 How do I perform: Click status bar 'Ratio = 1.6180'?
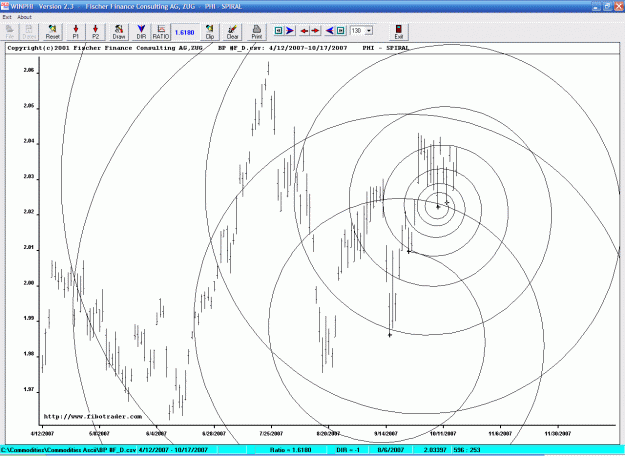tap(291, 450)
